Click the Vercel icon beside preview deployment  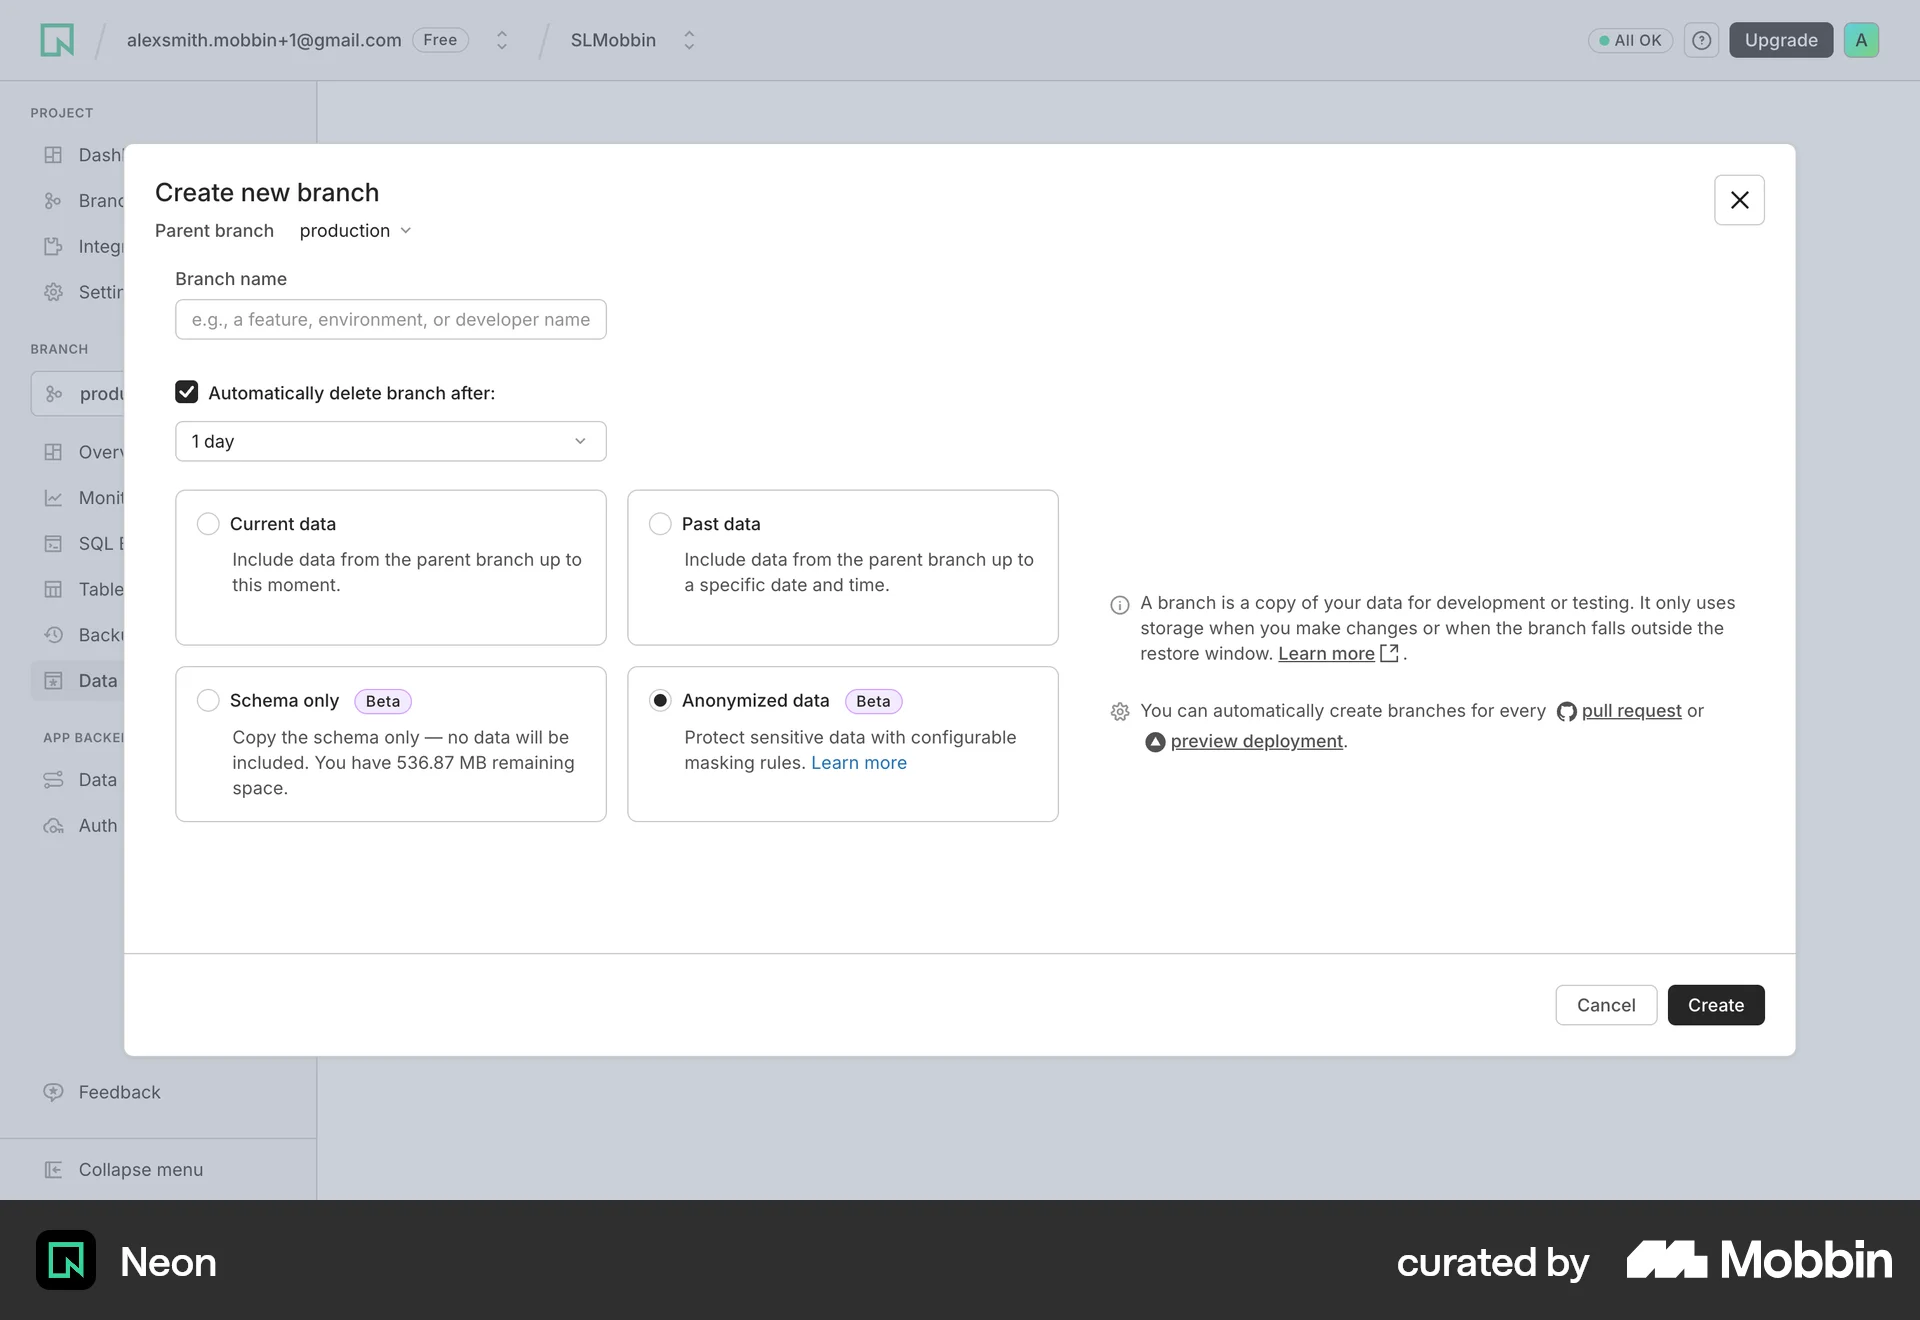[x=1155, y=742]
